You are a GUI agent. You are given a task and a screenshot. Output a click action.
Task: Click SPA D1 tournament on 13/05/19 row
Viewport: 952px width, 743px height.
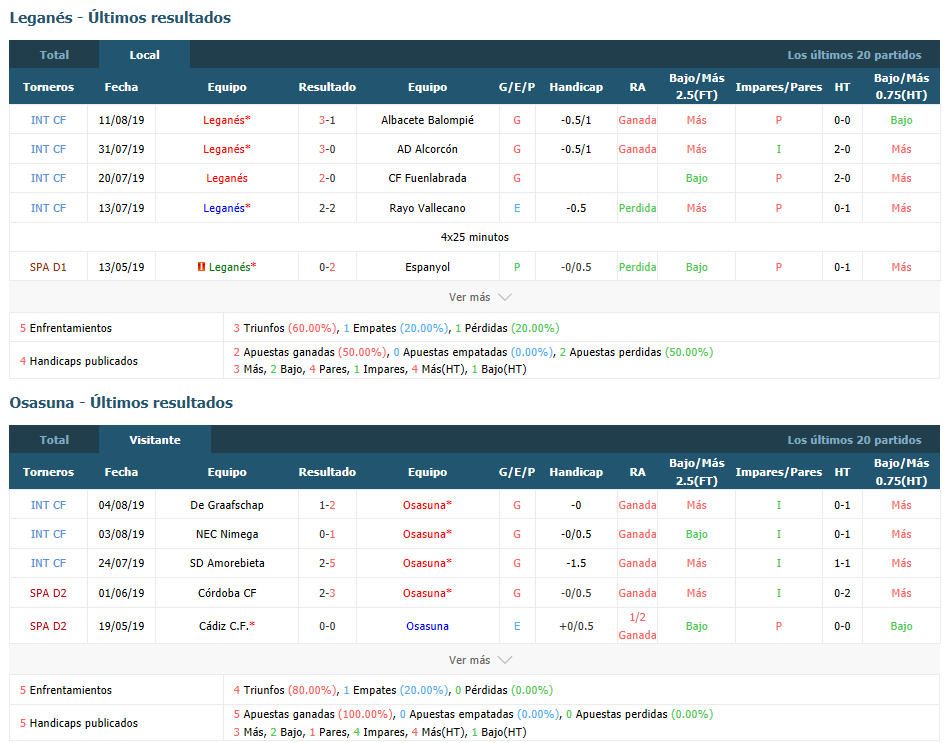(x=48, y=266)
